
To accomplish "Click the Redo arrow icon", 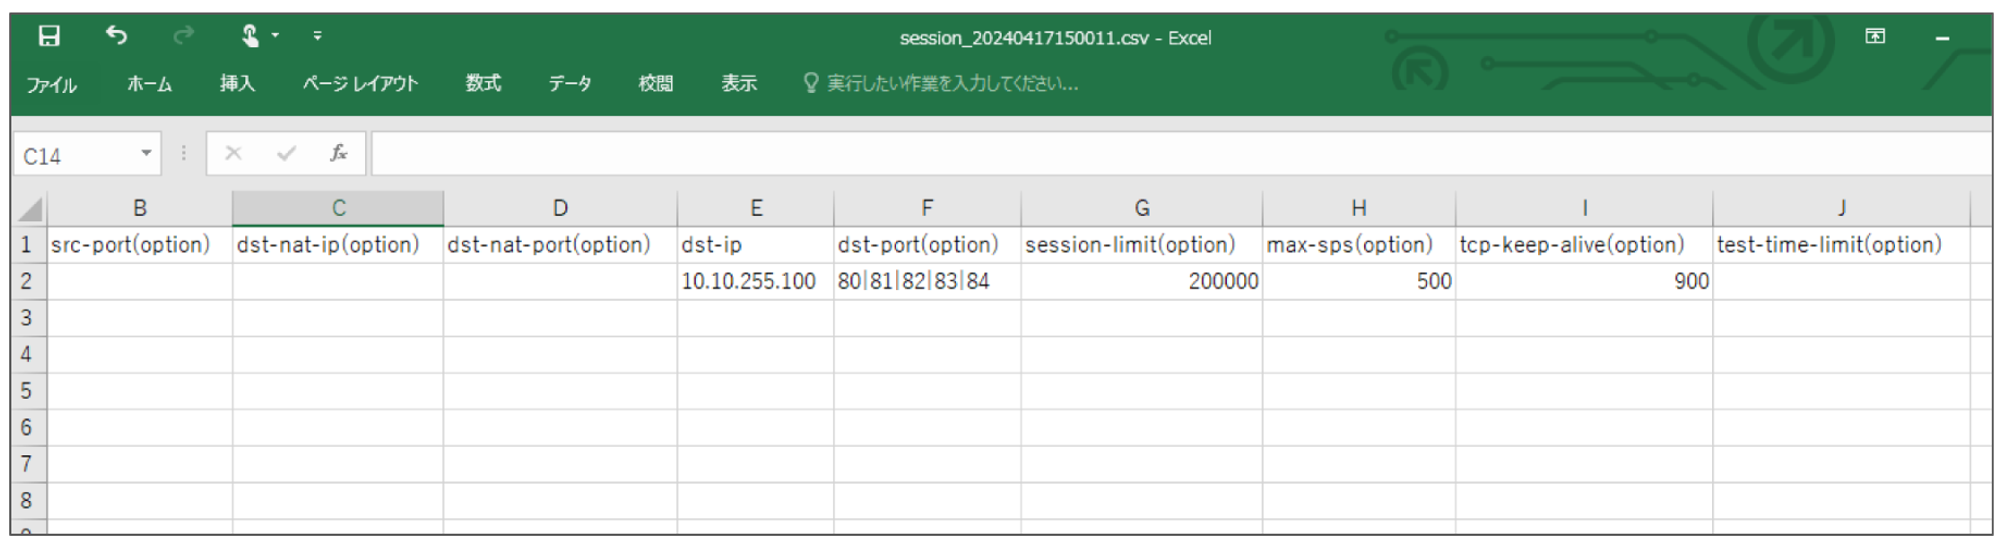I will click(x=183, y=36).
